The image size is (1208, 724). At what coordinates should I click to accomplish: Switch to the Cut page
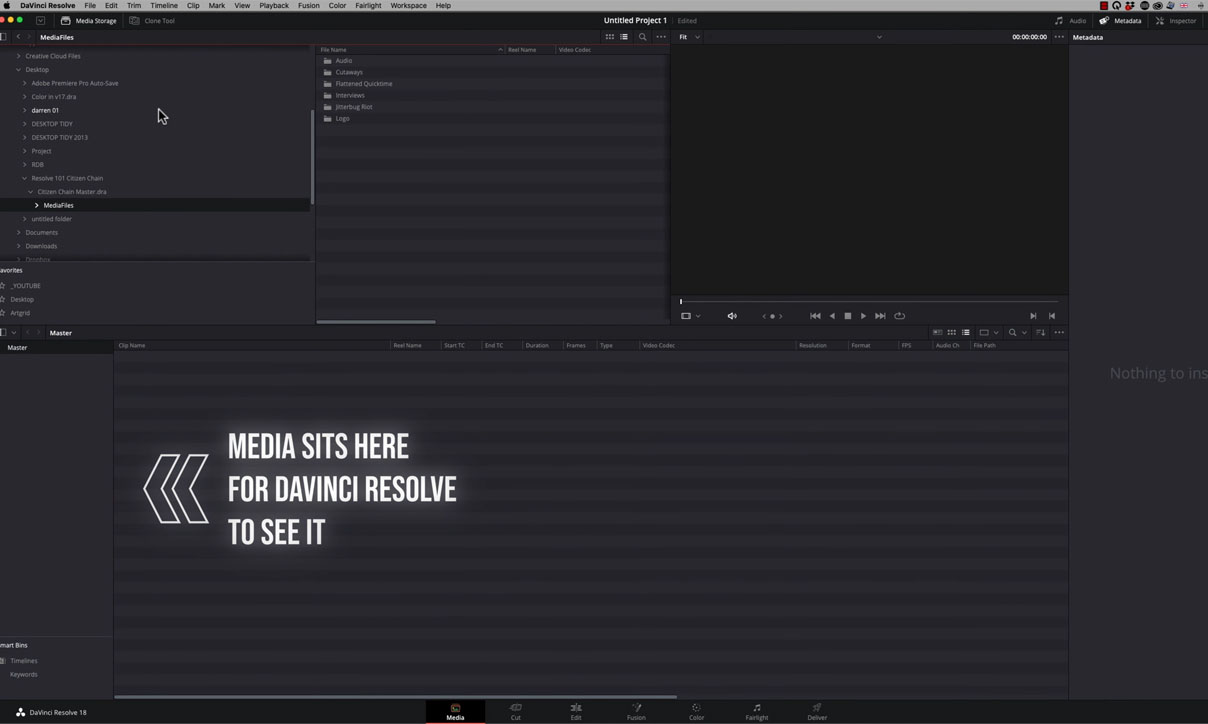click(x=516, y=711)
